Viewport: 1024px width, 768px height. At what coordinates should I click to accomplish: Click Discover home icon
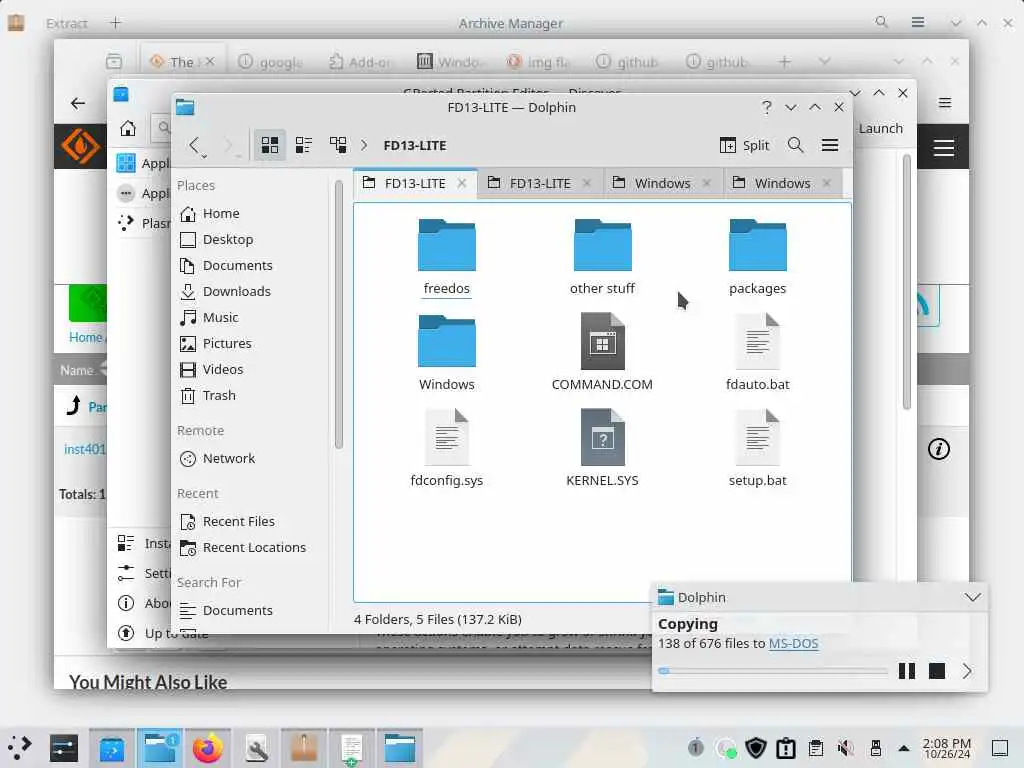[128, 128]
